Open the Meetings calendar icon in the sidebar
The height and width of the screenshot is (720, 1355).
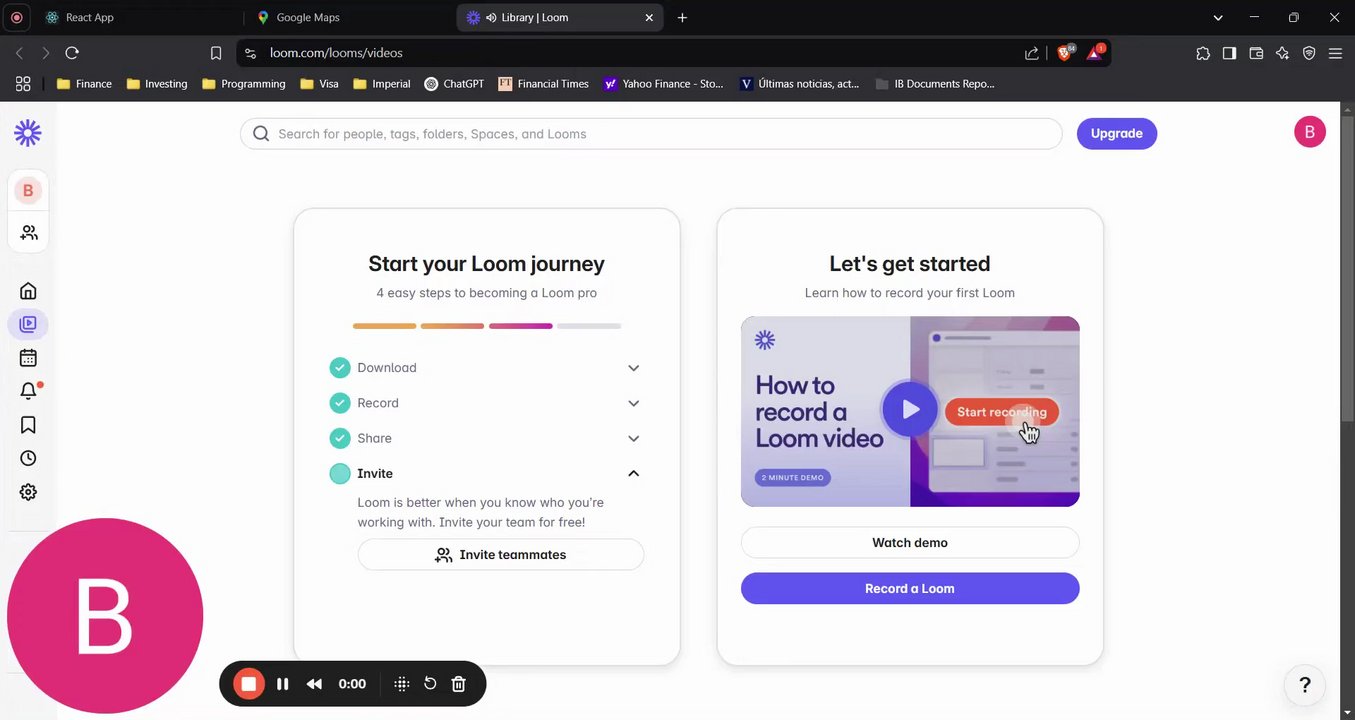28,358
